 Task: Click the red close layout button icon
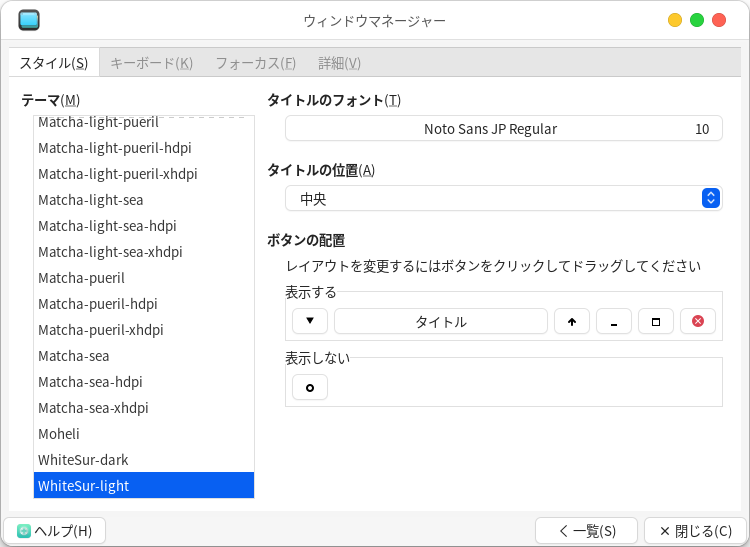[698, 321]
